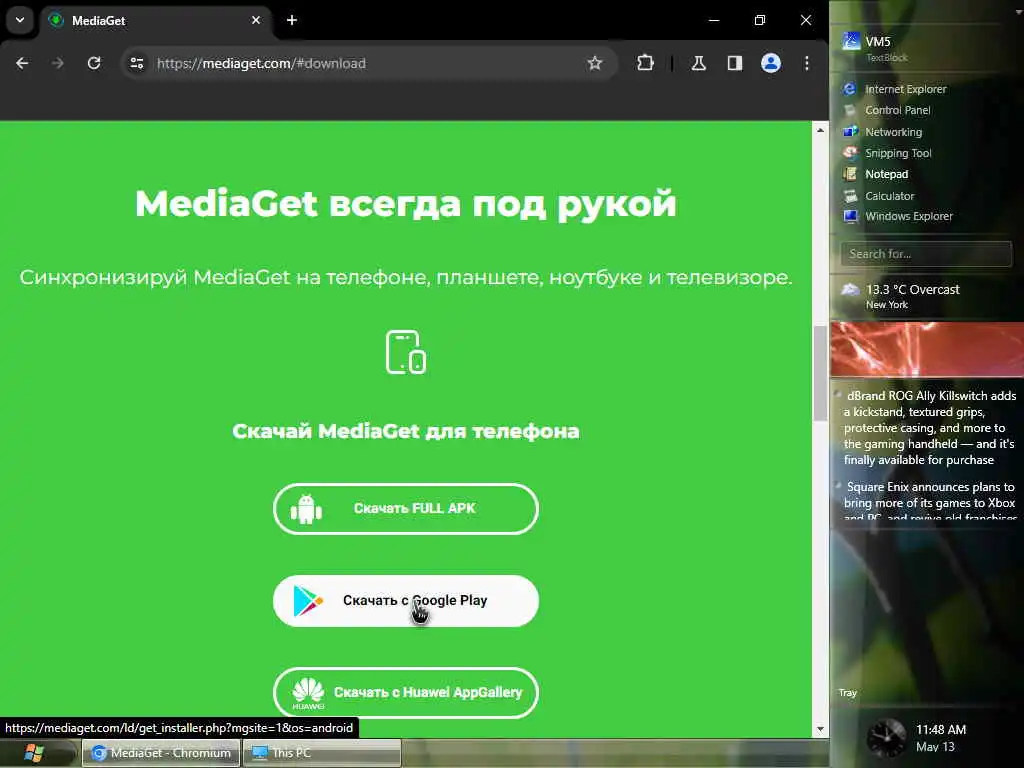
Task: Click the Google Play logo icon
Action: tap(308, 601)
